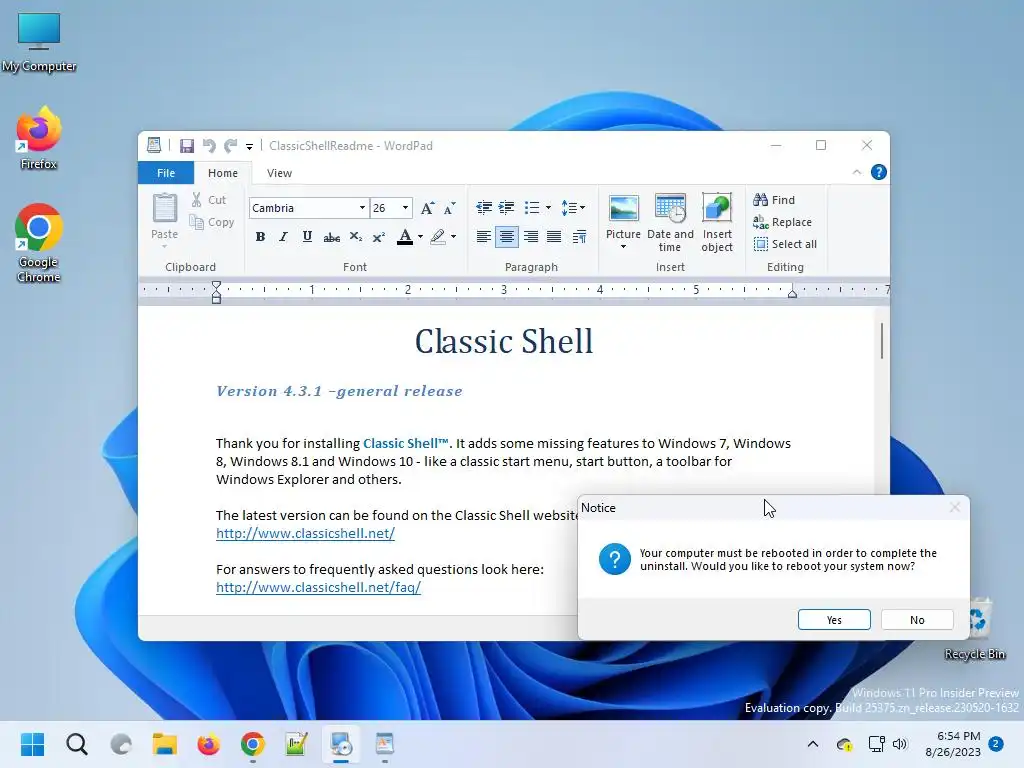
Task: Select center text alignment
Action: (507, 236)
